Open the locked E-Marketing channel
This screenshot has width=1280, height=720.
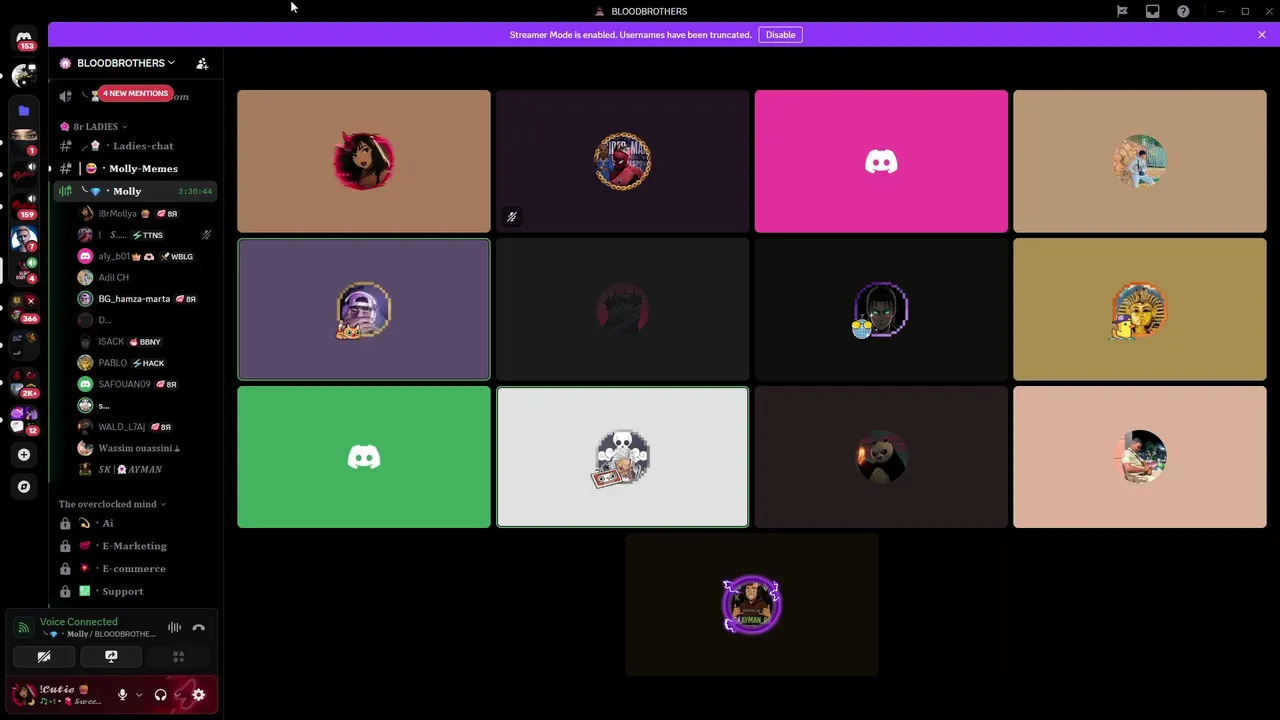134,546
